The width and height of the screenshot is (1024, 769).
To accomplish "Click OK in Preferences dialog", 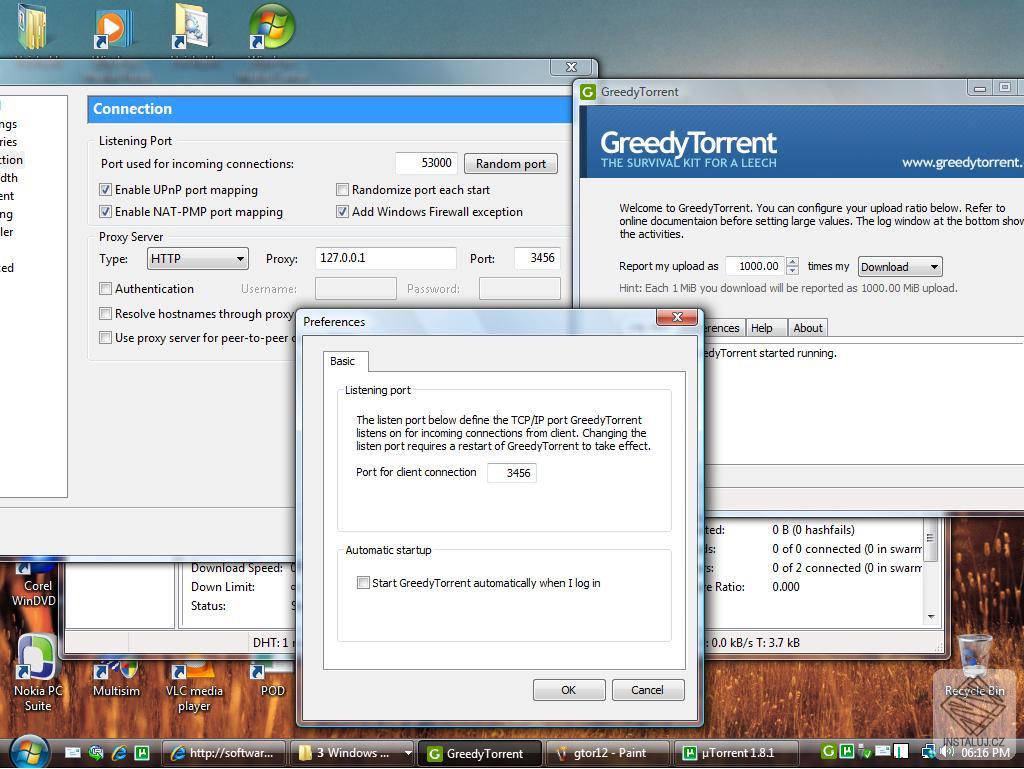I will [x=569, y=690].
